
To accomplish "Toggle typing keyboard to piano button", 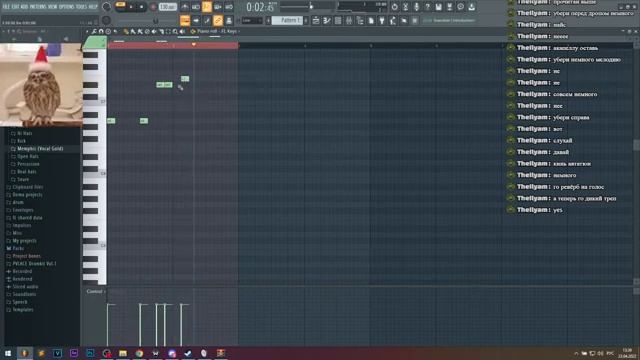I will pyautogui.click(x=185, y=20).
